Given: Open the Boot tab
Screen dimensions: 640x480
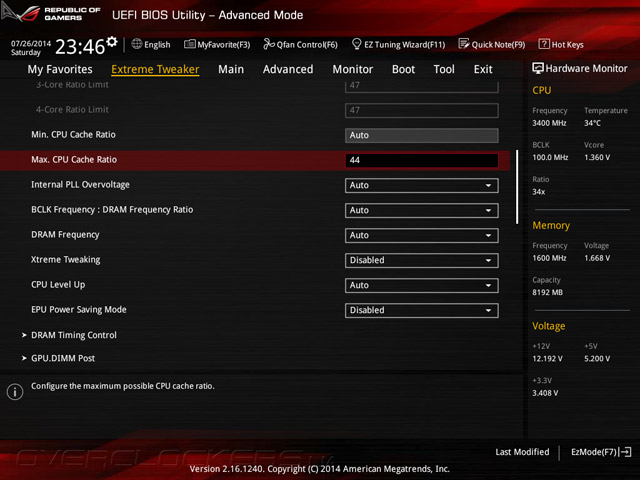Looking at the screenshot, I should click(x=403, y=69).
